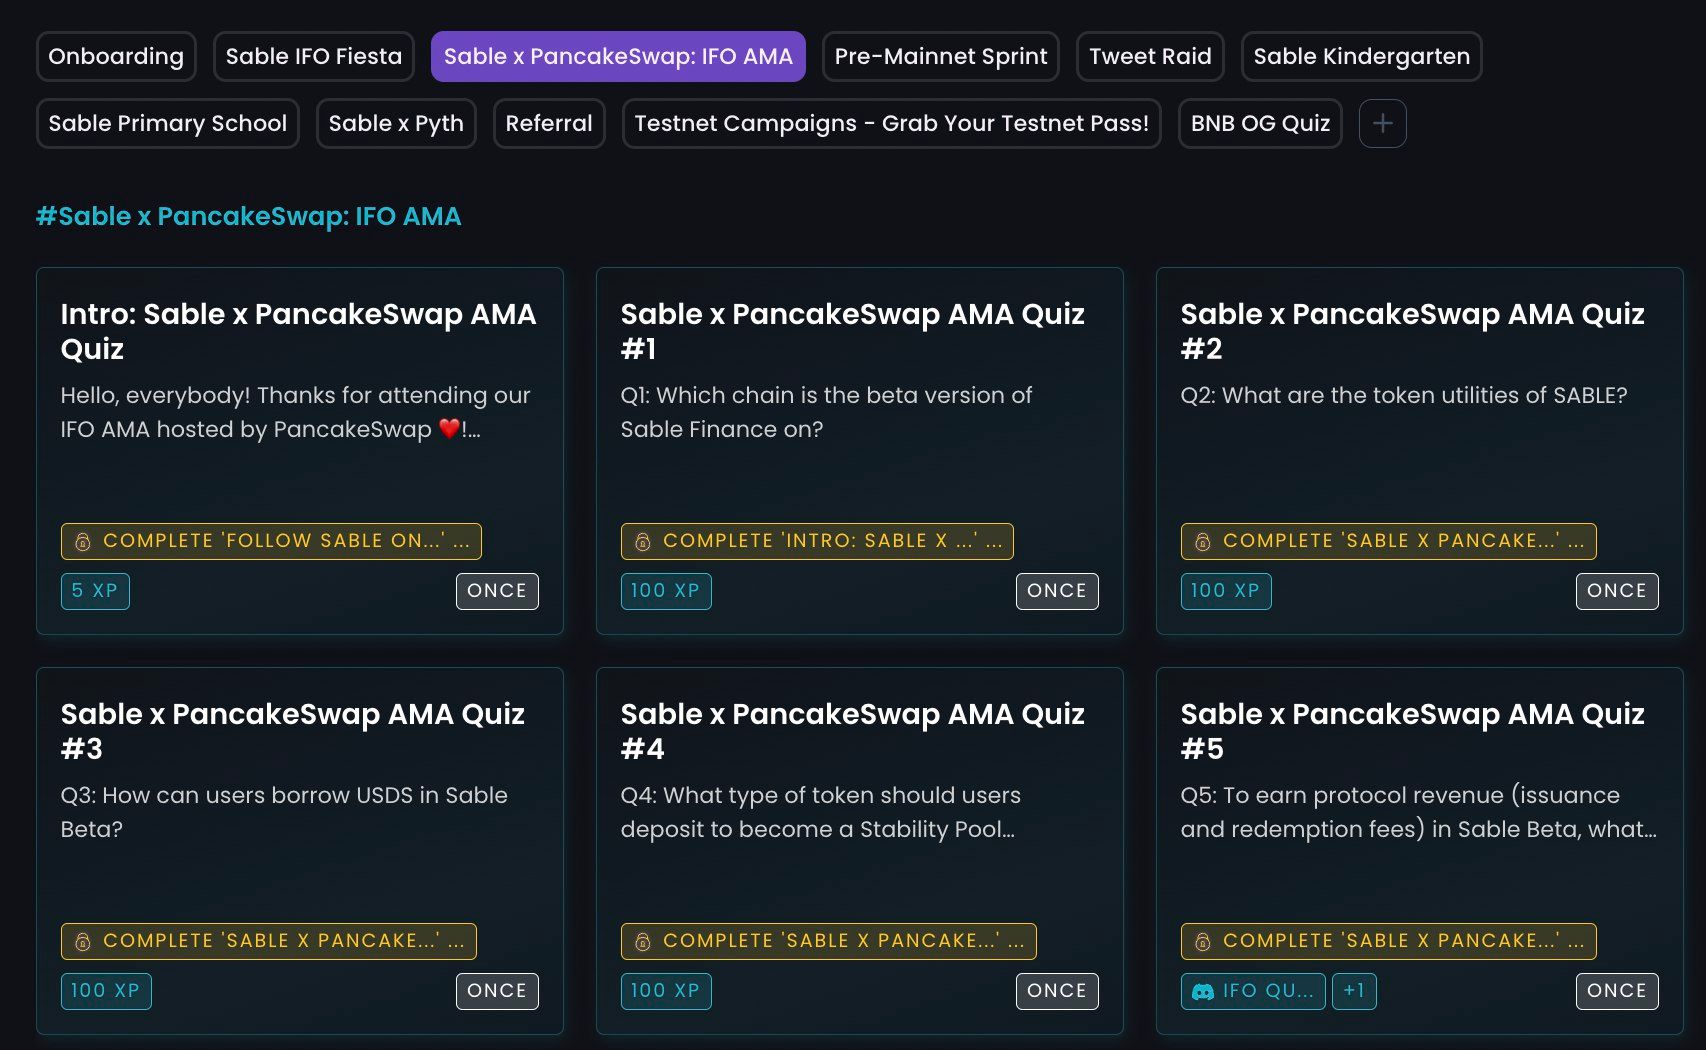
Task: Go to the Tweet Raid tab
Action: [x=1150, y=57]
